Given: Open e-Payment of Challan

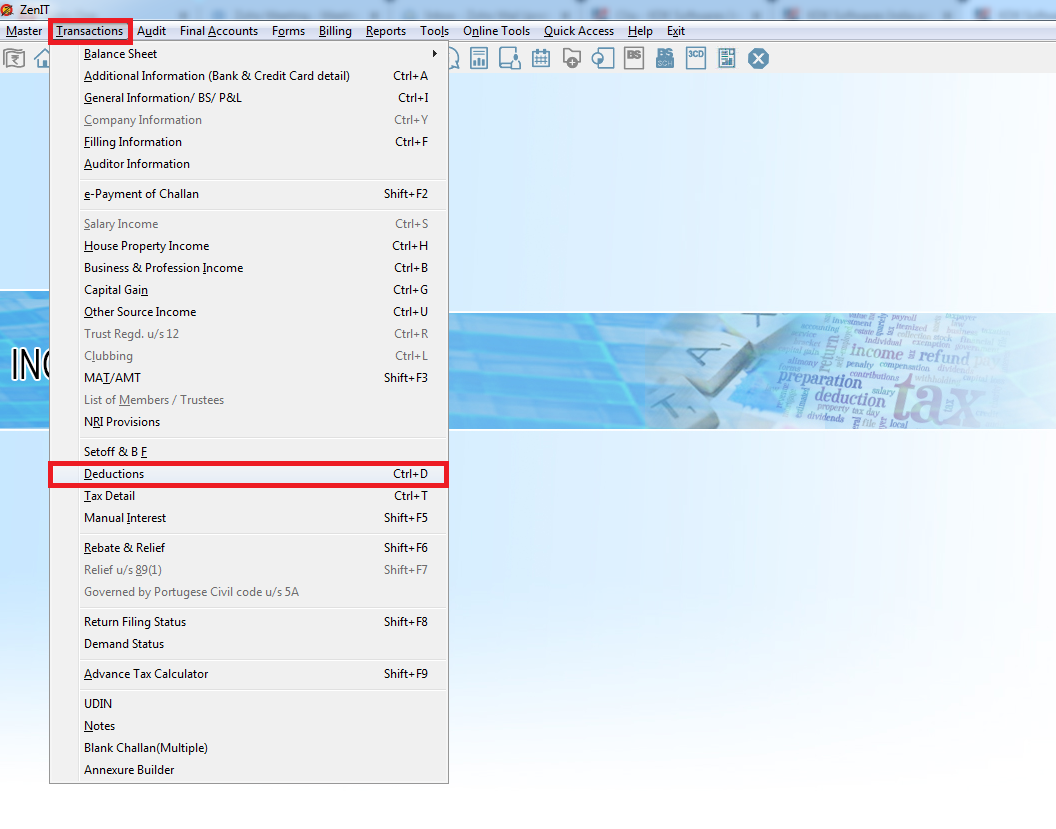Looking at the screenshot, I should coord(249,194).
